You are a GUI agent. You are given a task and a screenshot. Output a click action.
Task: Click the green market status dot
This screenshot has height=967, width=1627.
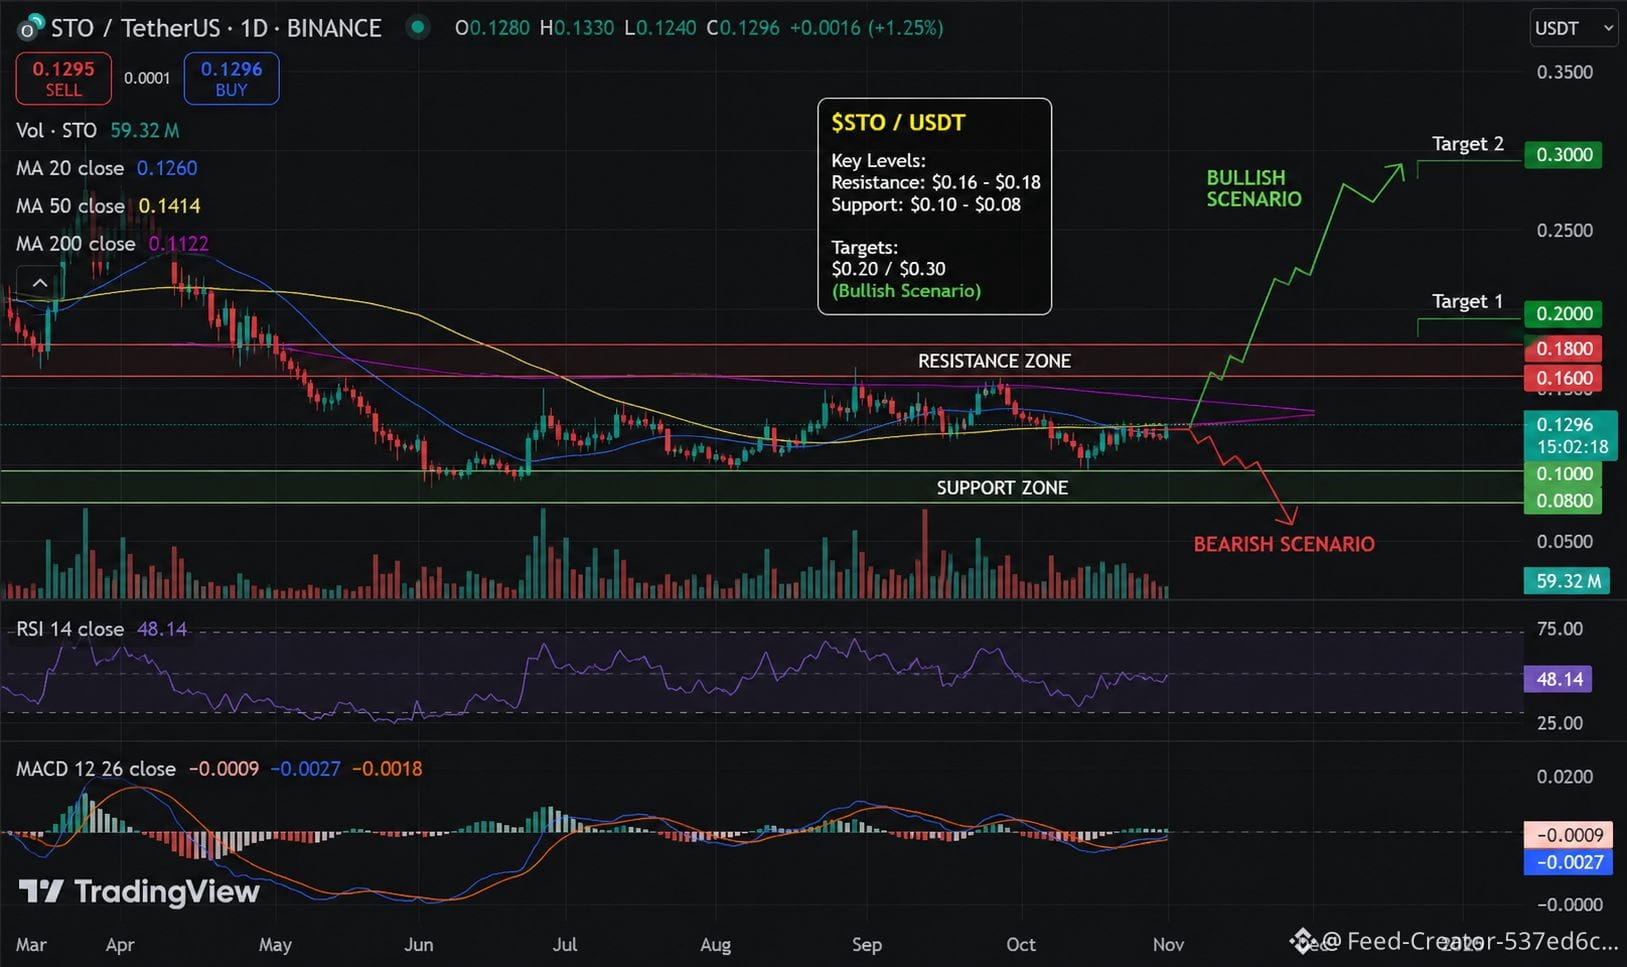[418, 27]
